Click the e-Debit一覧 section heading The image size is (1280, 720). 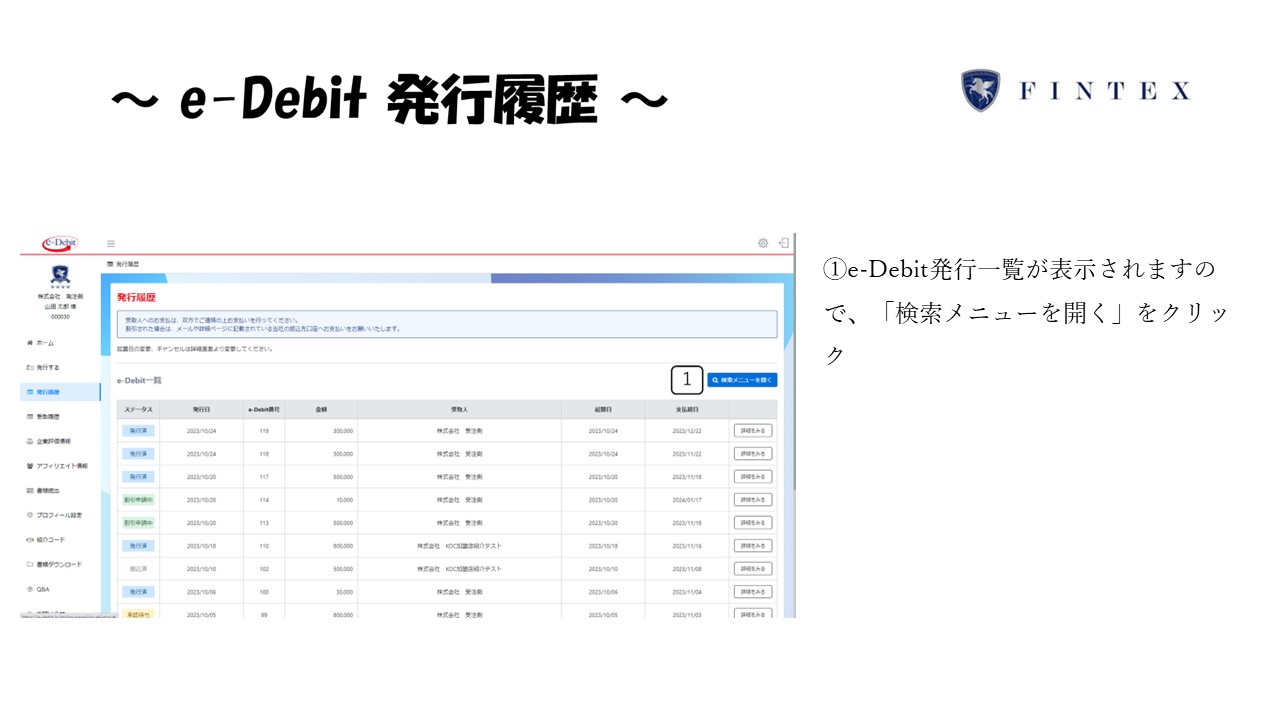coord(139,380)
